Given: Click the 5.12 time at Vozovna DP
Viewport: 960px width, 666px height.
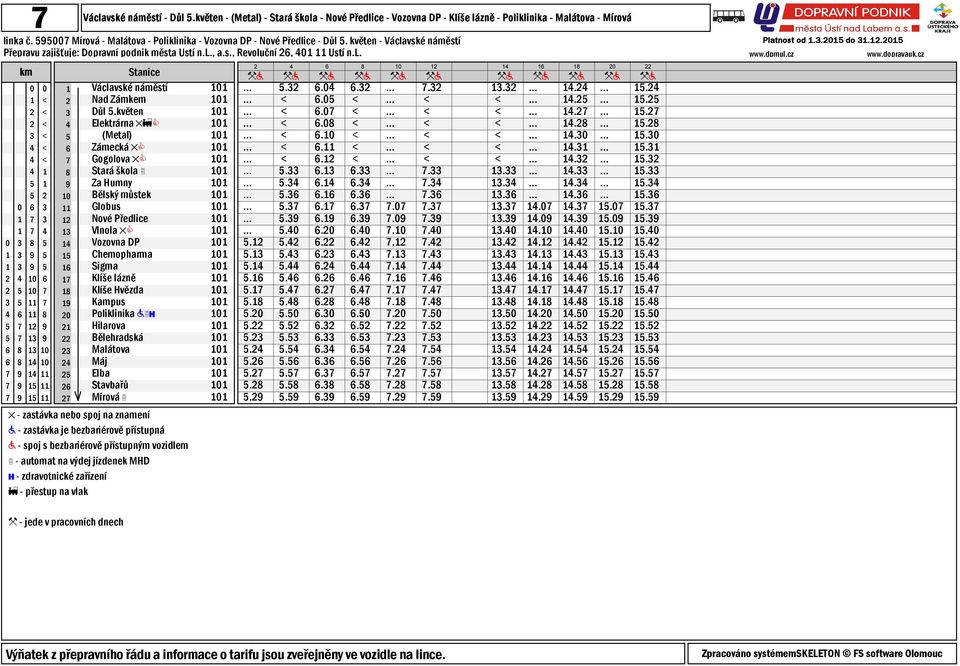Looking at the screenshot, I should coord(253,242).
